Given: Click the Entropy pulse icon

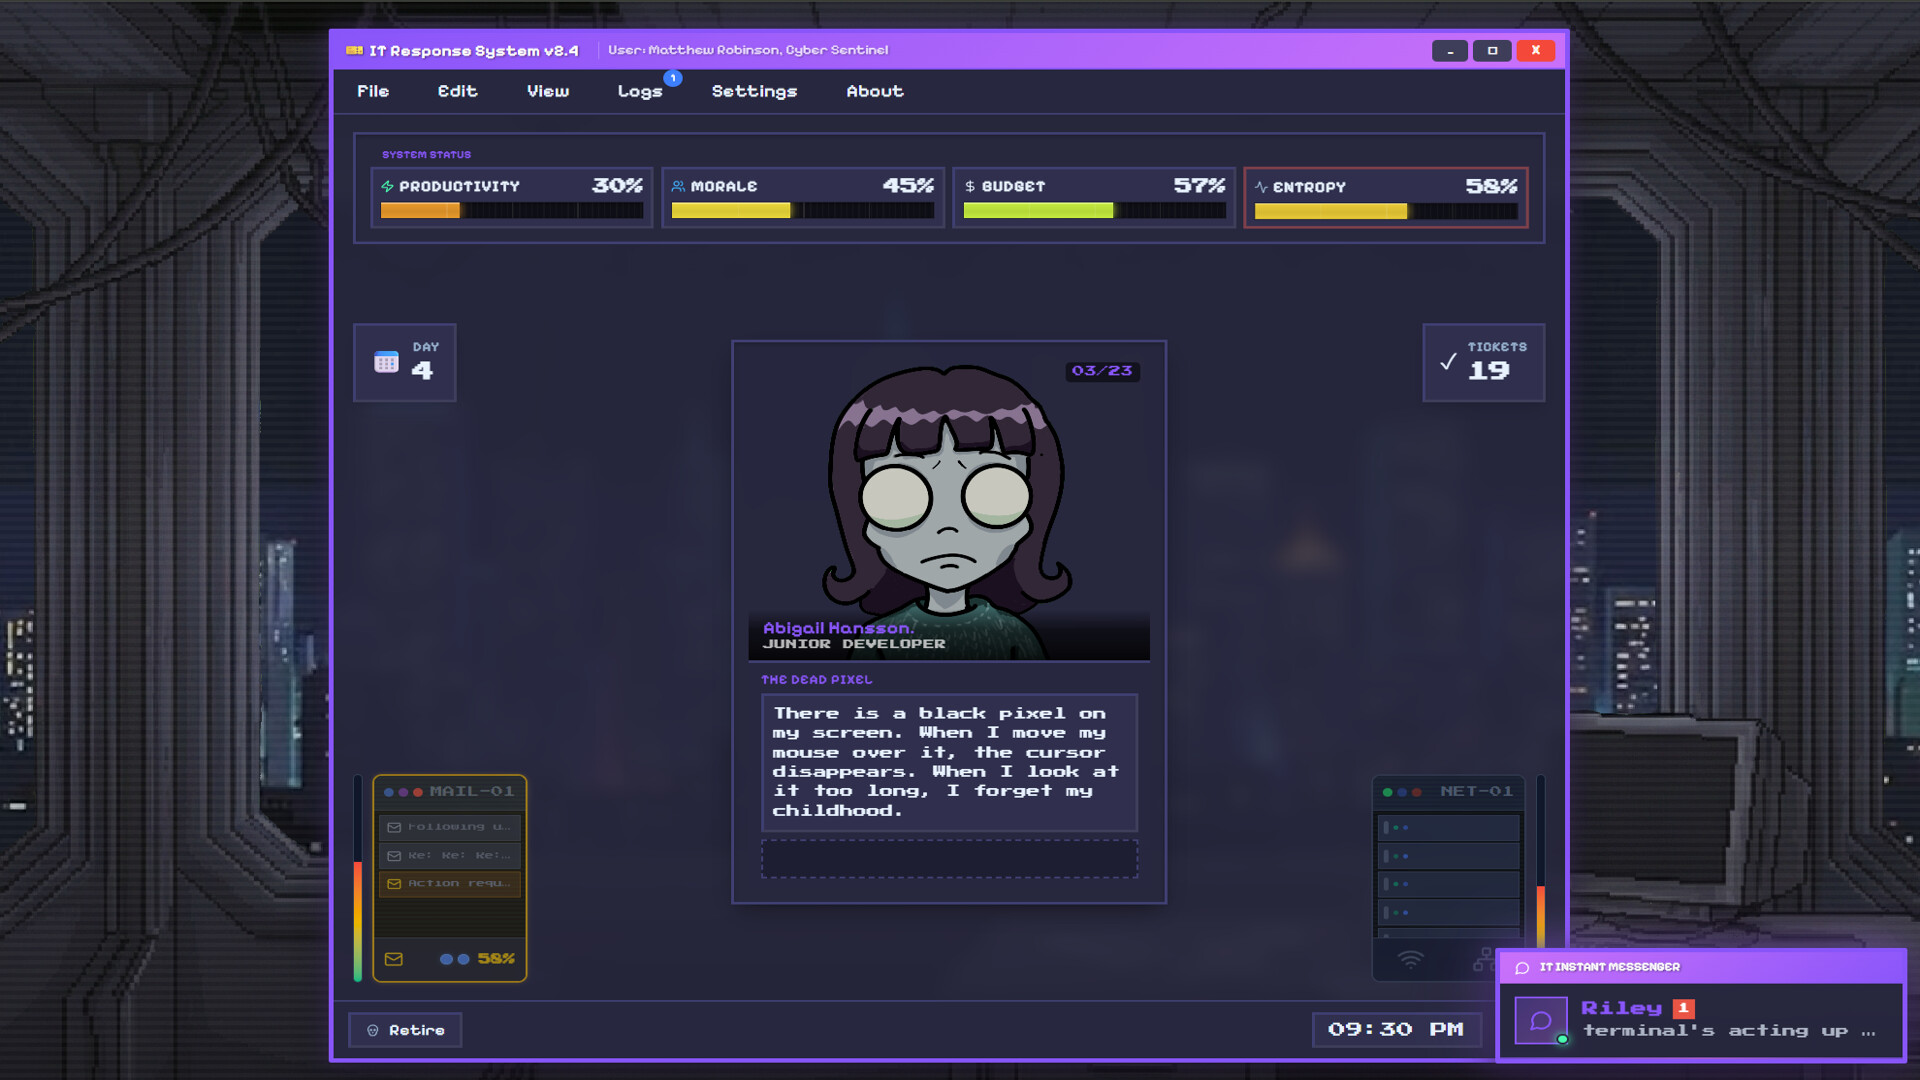Looking at the screenshot, I should [x=1261, y=187].
